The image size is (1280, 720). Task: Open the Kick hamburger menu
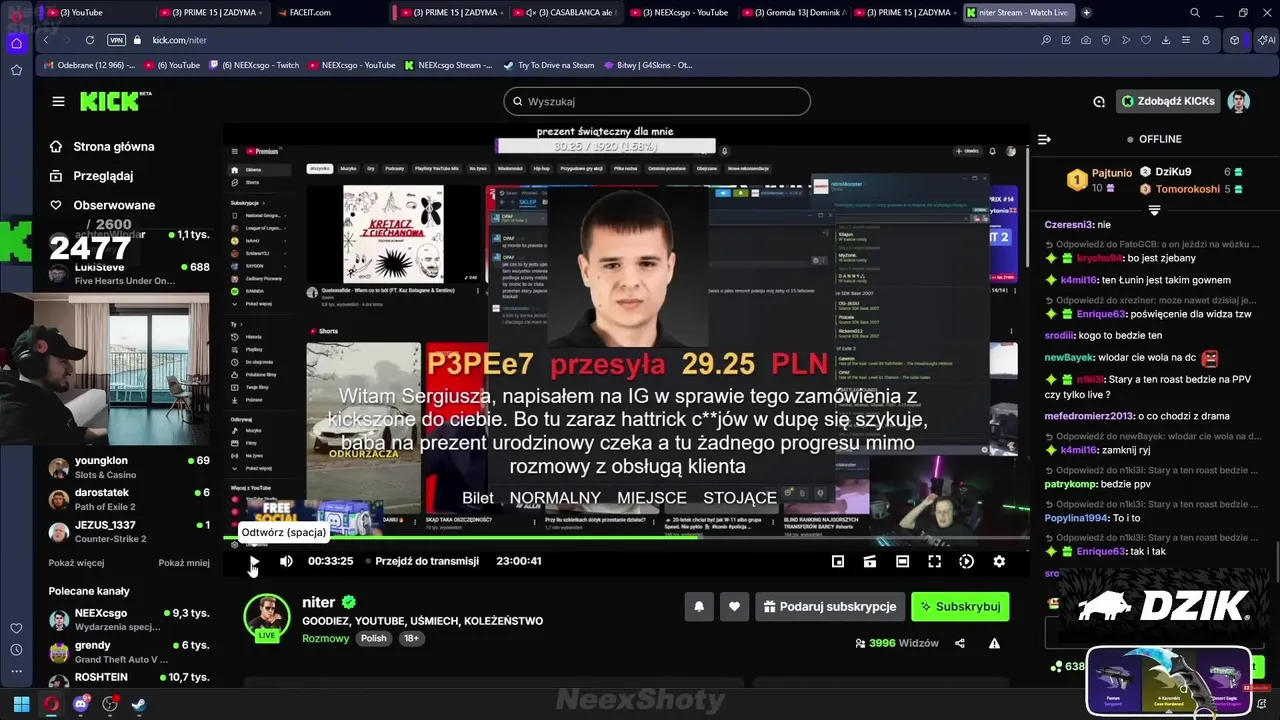coord(58,101)
